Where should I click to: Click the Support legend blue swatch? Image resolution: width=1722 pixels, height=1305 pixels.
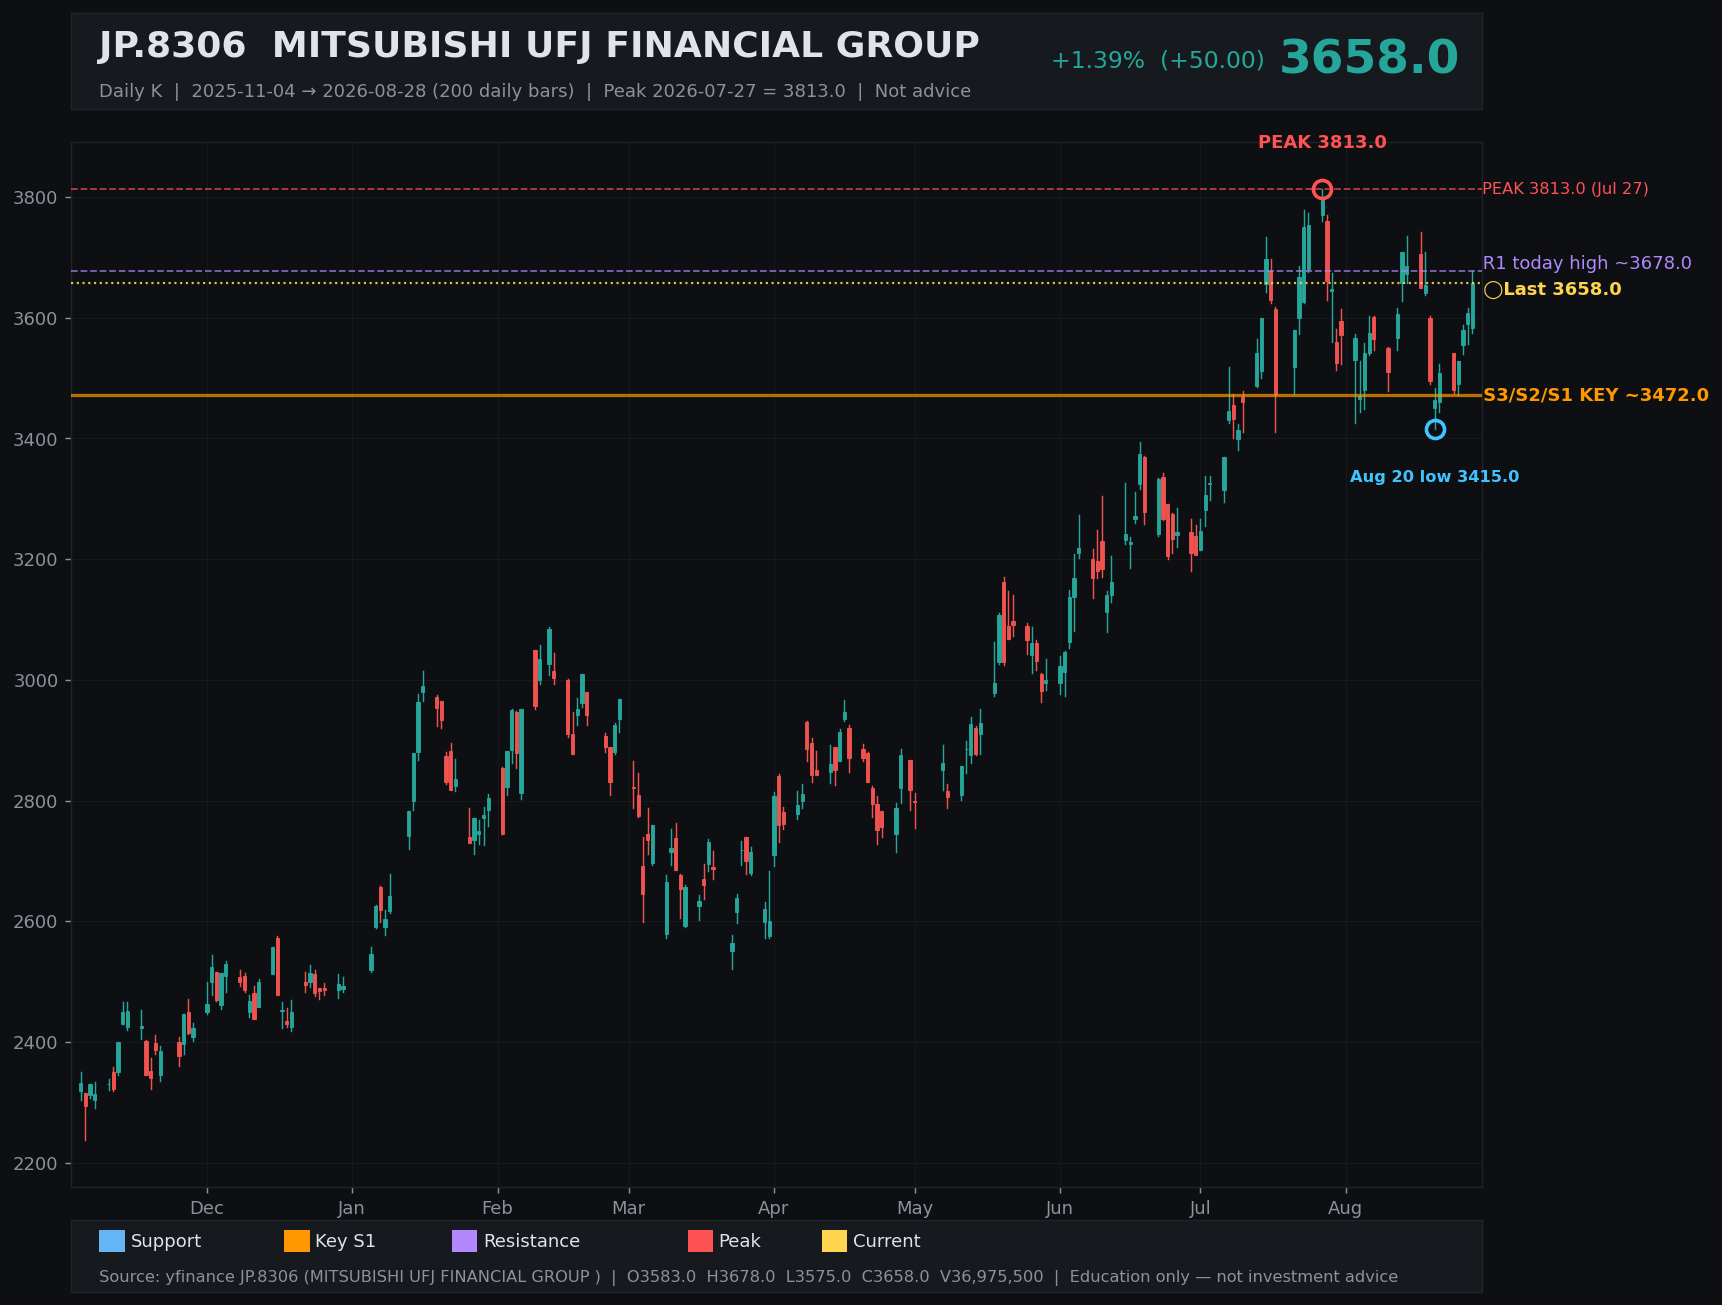(x=112, y=1241)
